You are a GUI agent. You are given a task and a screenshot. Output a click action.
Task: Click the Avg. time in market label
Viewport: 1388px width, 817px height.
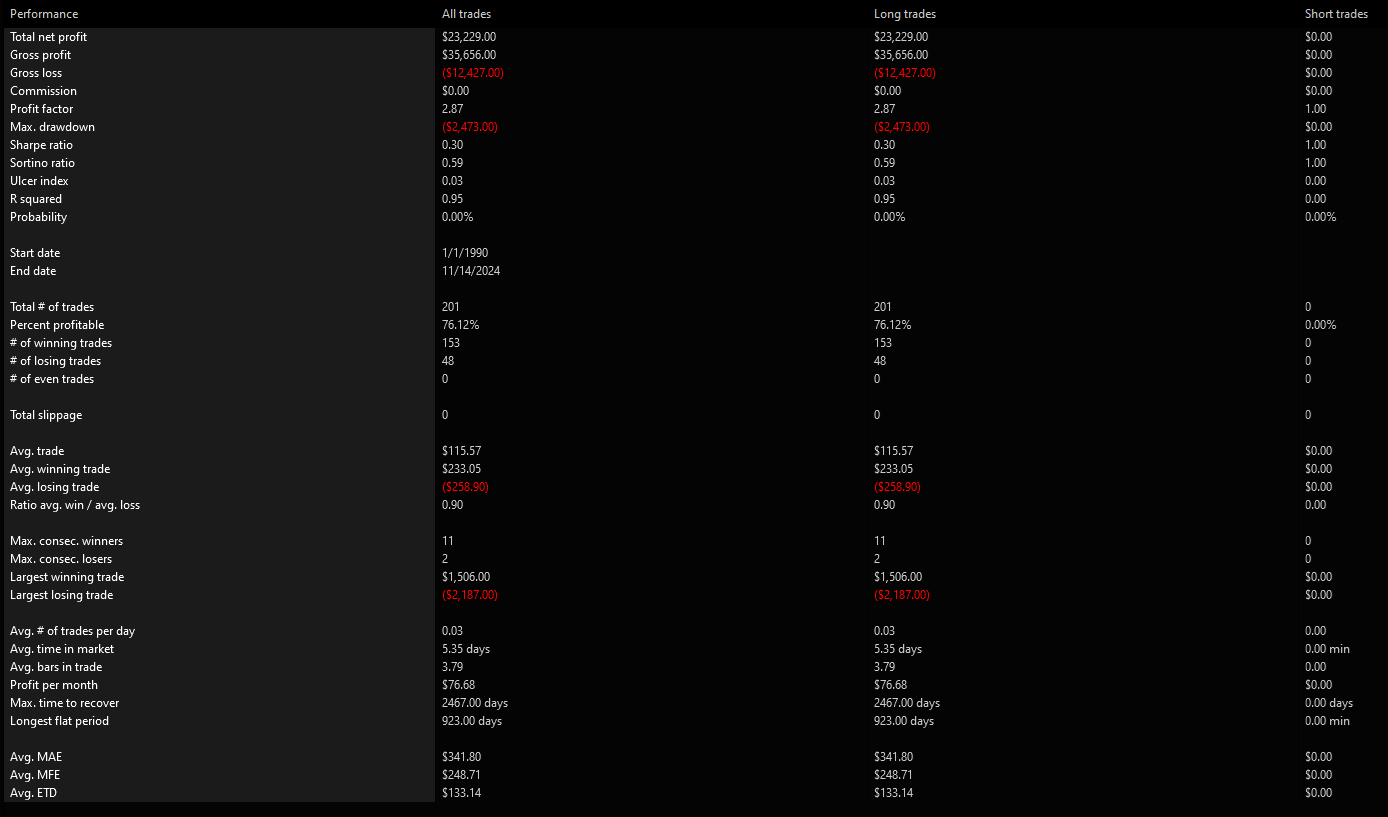pyautogui.click(x=62, y=649)
